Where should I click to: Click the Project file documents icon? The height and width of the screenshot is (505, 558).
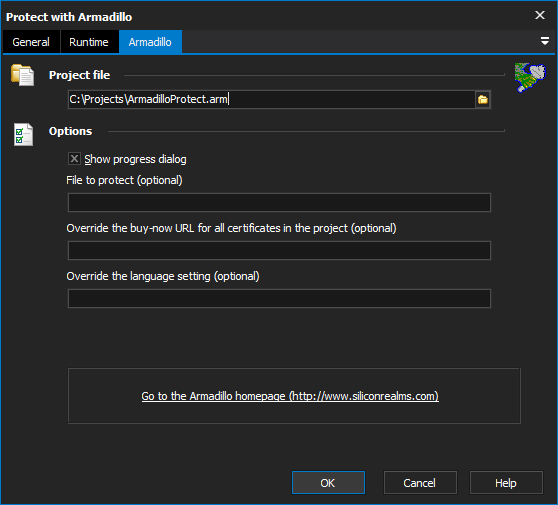click(x=23, y=75)
